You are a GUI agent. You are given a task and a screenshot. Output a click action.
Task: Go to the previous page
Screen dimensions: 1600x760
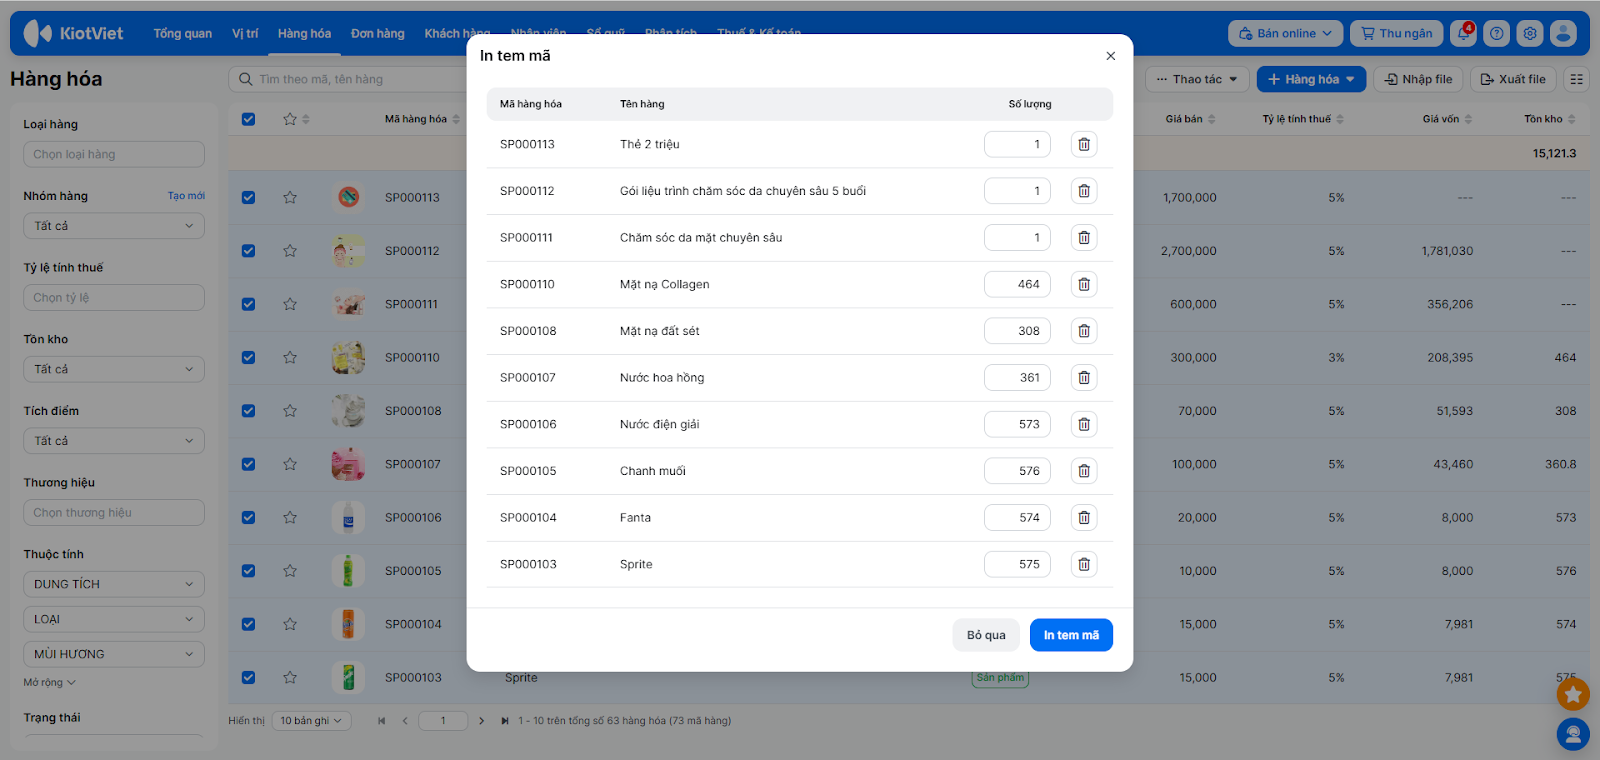[405, 720]
